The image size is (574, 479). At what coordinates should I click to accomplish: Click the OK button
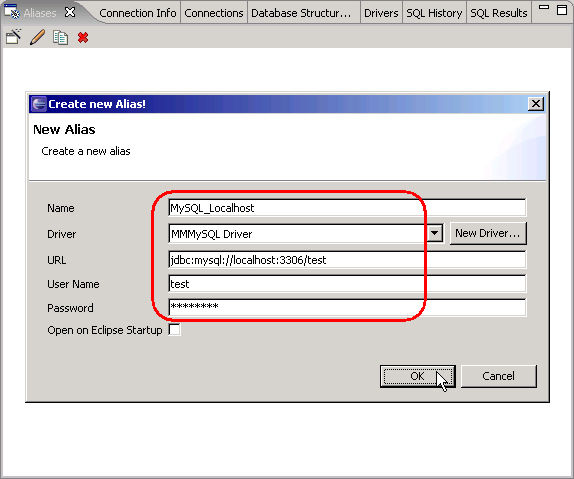point(417,376)
